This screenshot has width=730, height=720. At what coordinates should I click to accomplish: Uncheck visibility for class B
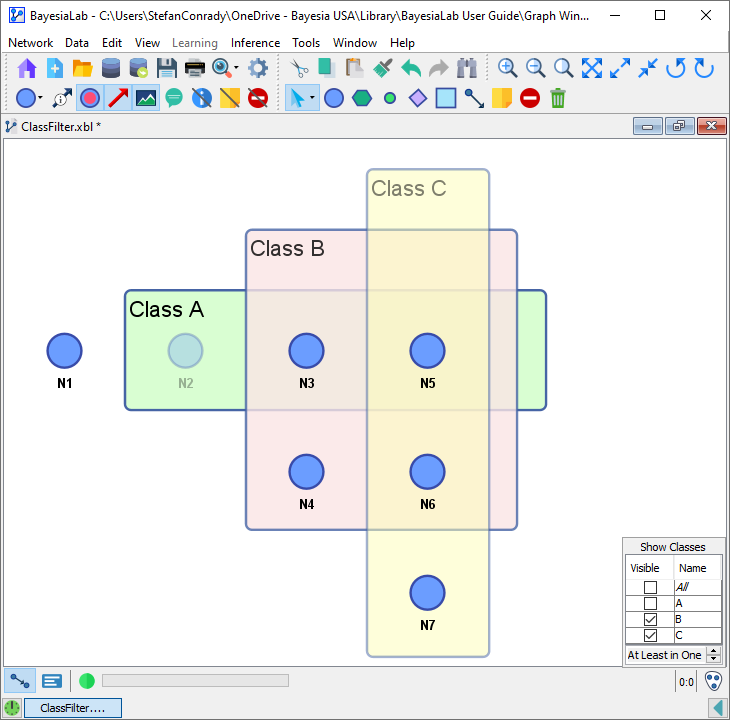point(650,620)
